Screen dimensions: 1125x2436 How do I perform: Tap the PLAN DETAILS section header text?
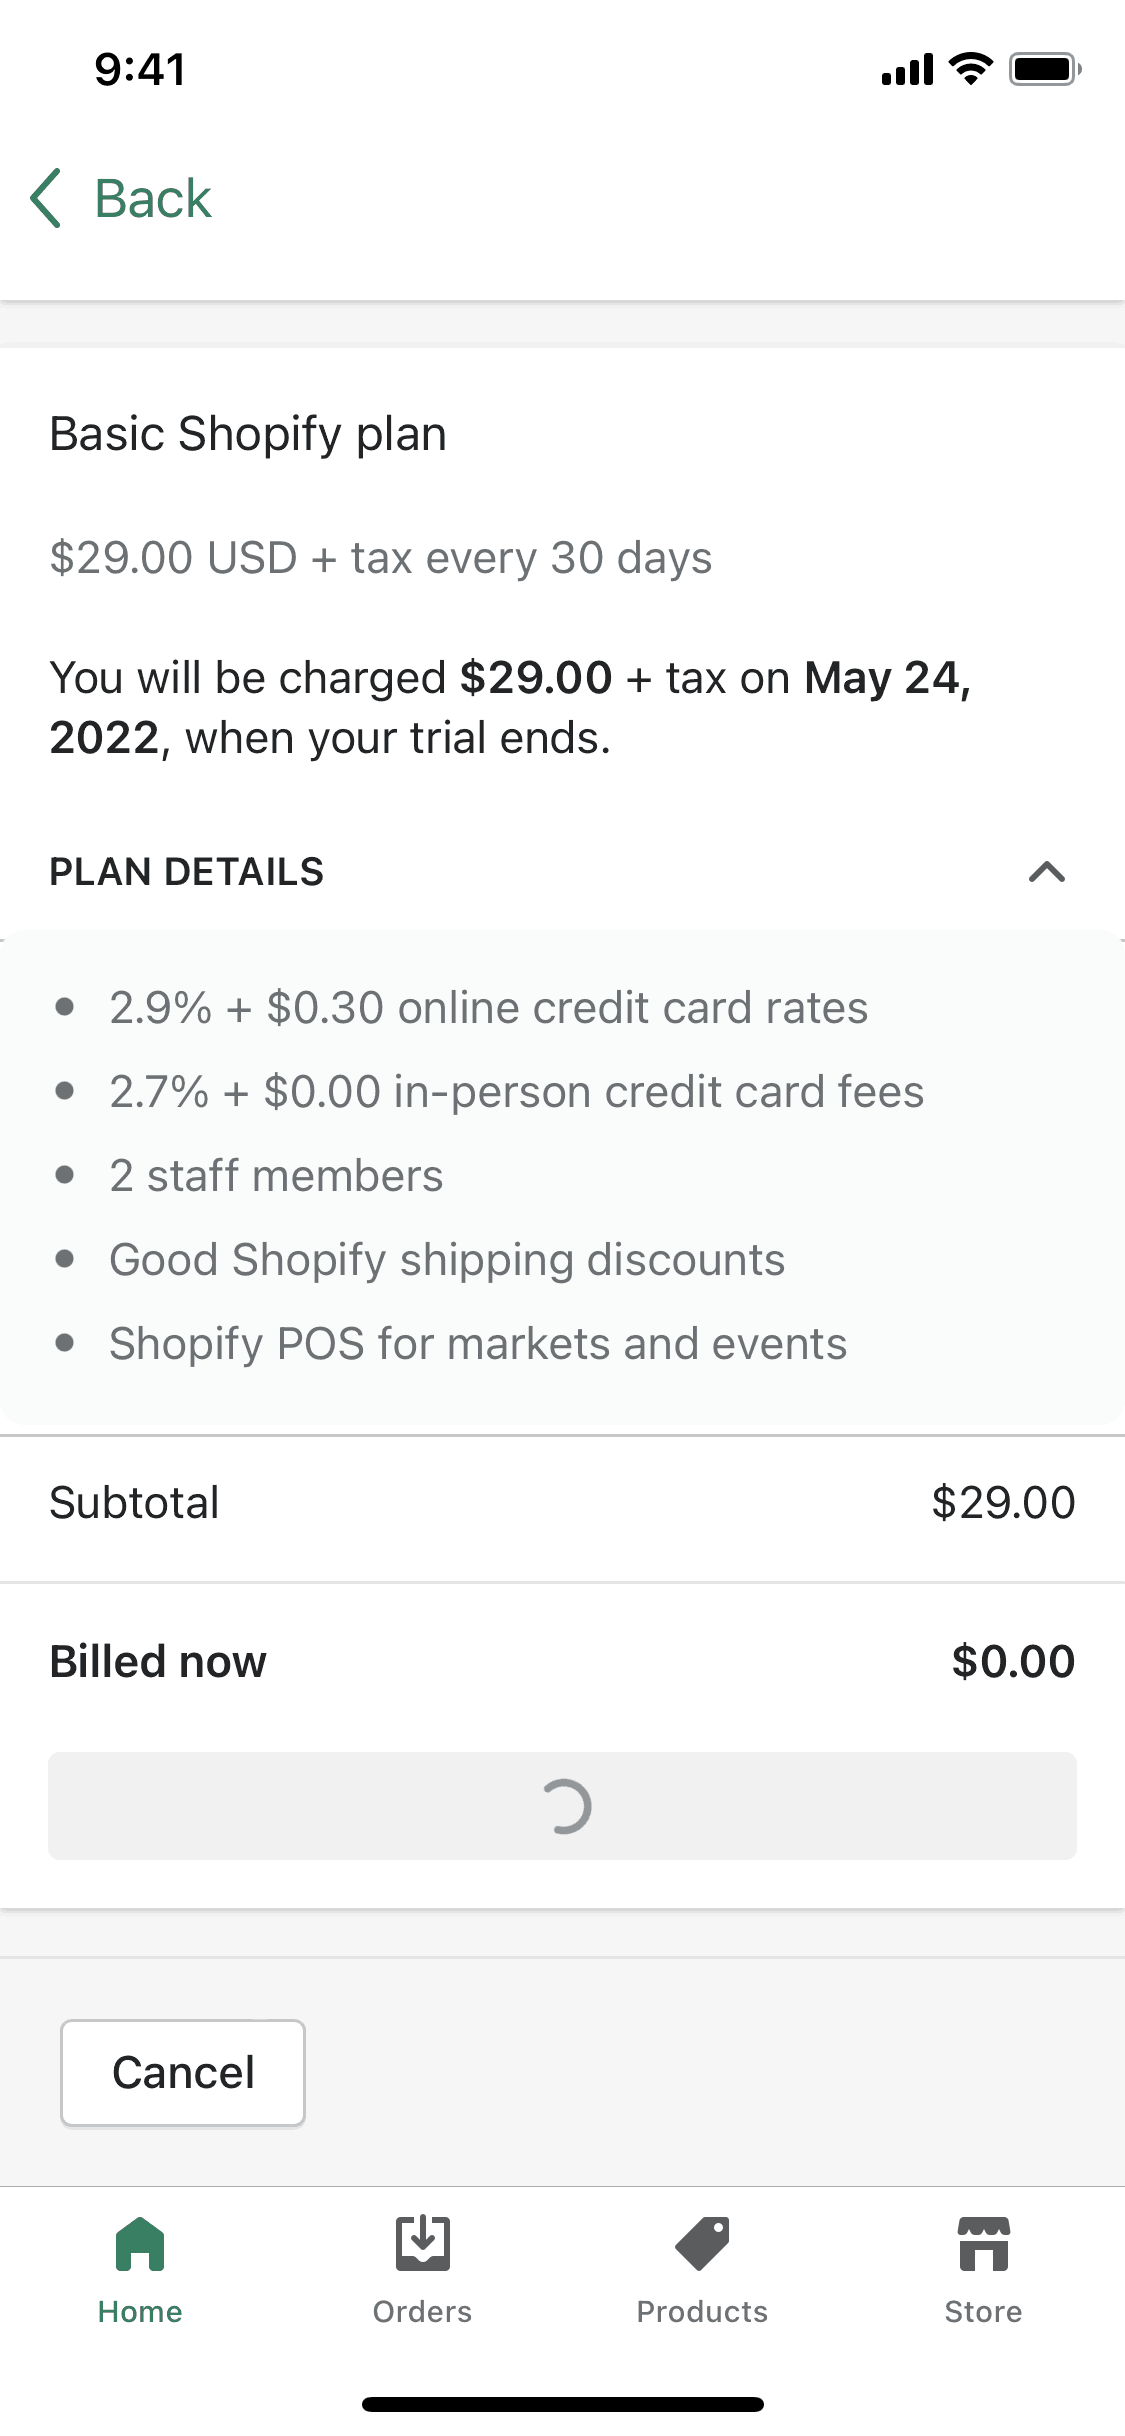pyautogui.click(x=187, y=872)
